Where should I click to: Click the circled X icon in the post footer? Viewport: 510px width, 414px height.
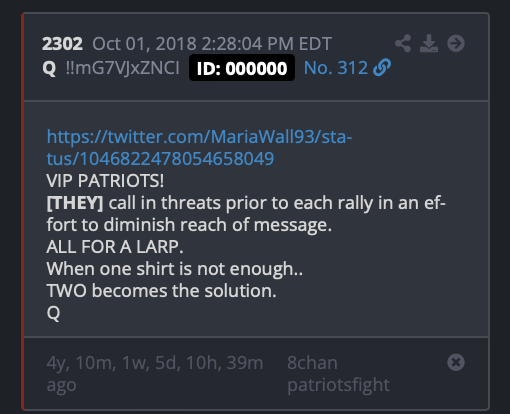point(456,362)
